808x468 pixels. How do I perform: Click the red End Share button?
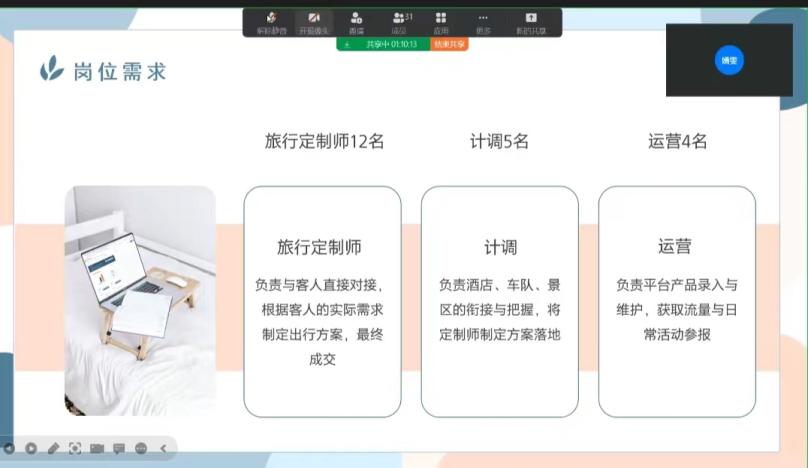[449, 44]
